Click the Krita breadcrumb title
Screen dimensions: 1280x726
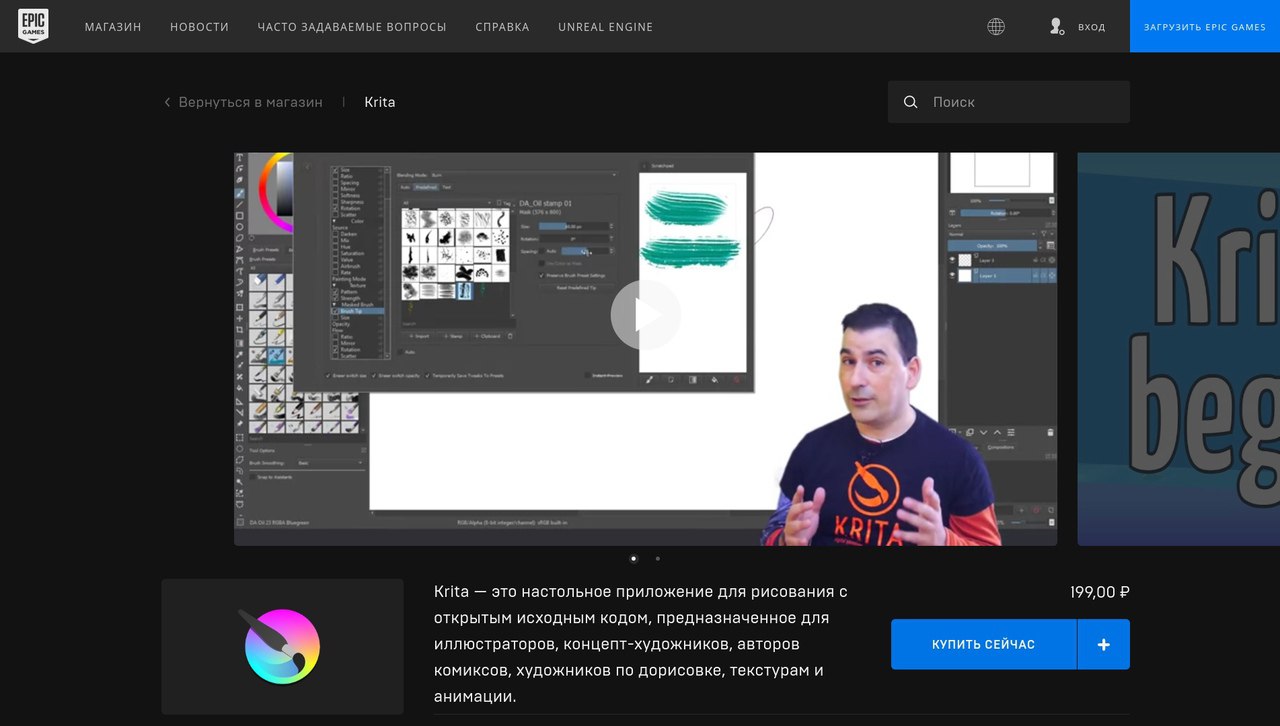click(380, 102)
